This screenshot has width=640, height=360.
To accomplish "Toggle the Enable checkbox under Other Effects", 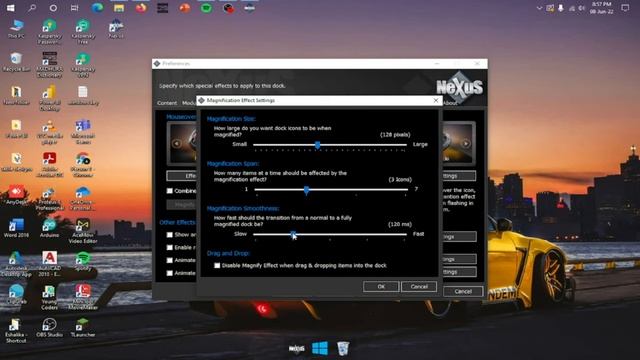I will click(170, 247).
